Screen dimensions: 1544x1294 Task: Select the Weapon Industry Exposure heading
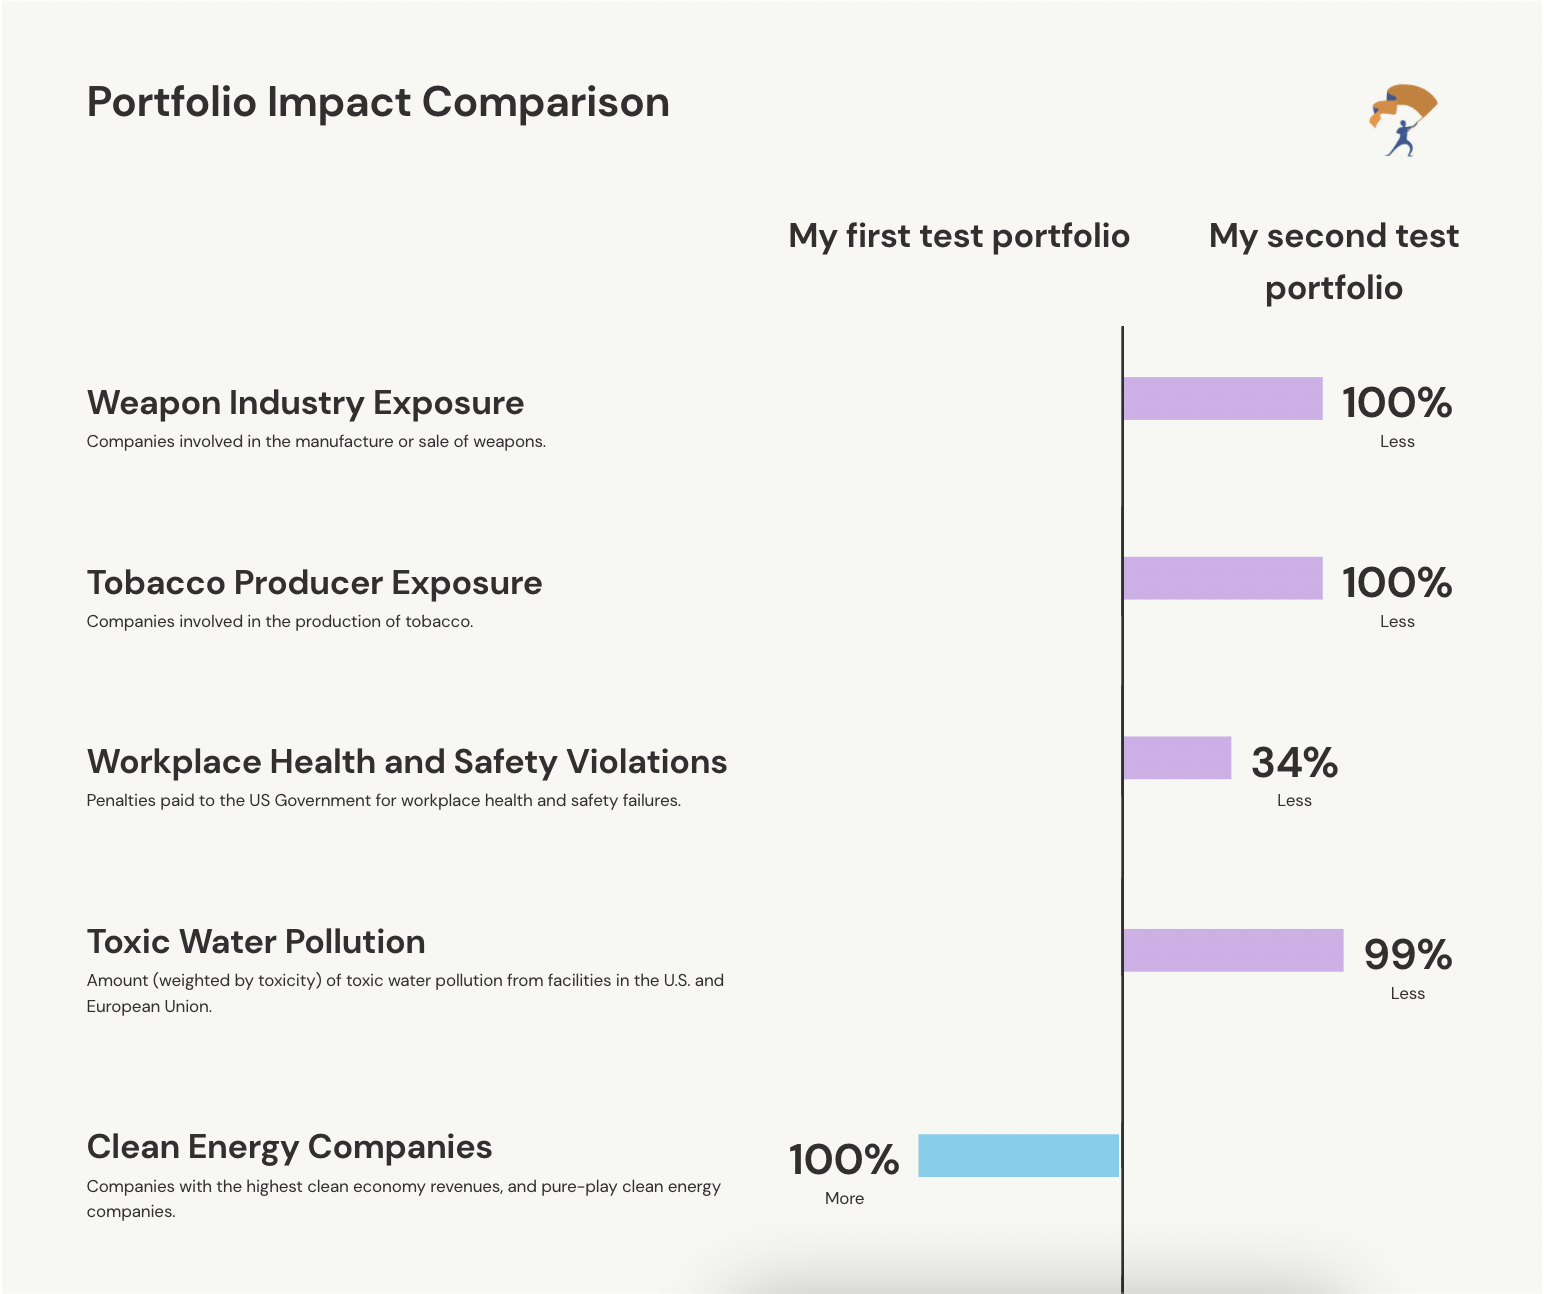305,402
